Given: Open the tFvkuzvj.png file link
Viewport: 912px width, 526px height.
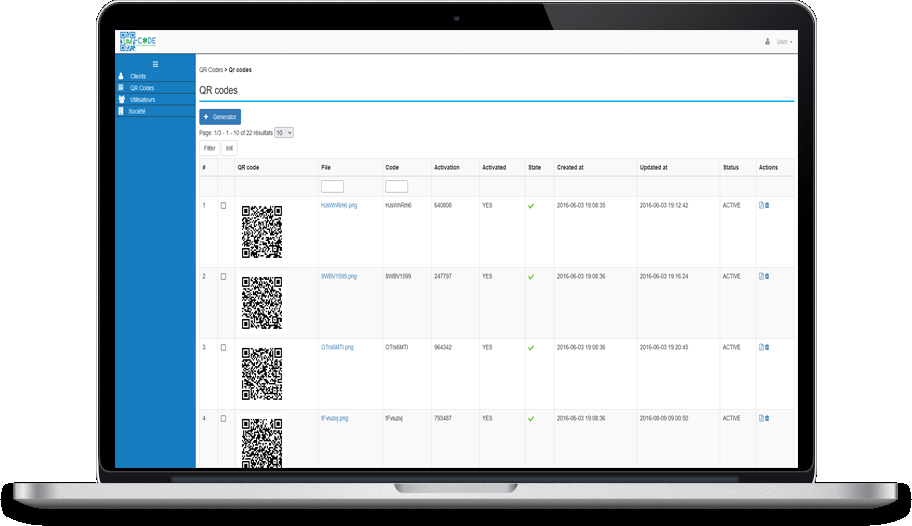Looking at the screenshot, I should click(x=334, y=418).
